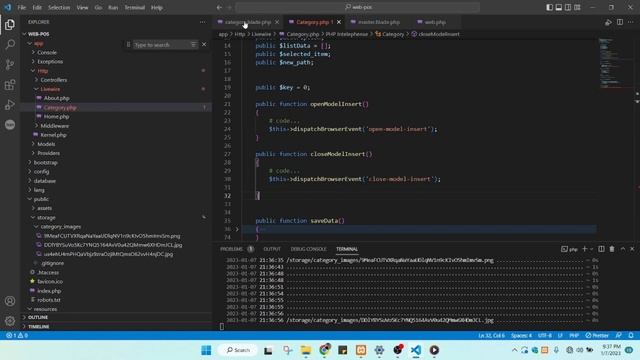Go back with navigation arrow
The height and width of the screenshot is (360, 640).
(x=219, y=7)
